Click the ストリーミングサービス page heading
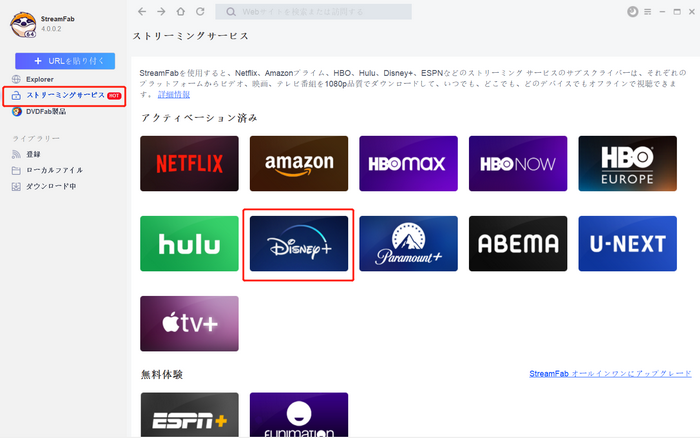This screenshot has height=438, width=700. [x=191, y=36]
